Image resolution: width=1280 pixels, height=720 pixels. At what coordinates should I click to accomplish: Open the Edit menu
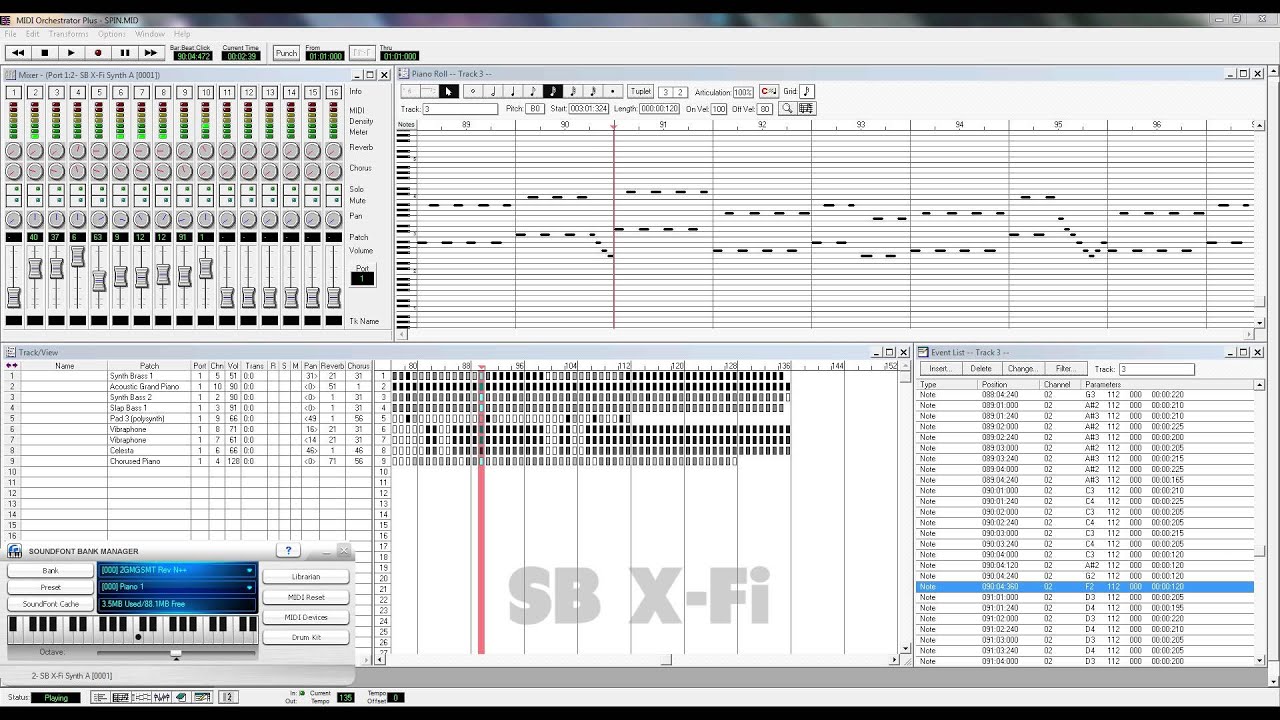point(33,34)
